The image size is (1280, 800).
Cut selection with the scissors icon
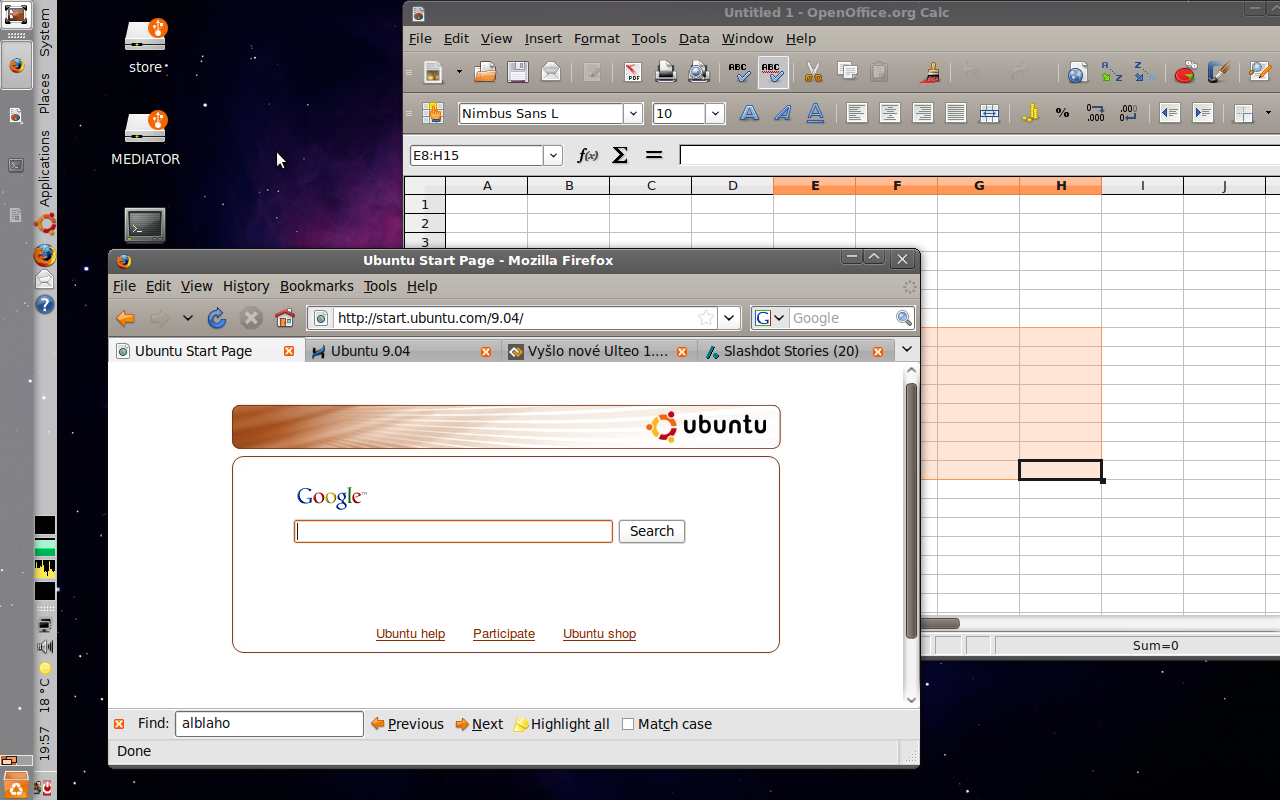(813, 72)
